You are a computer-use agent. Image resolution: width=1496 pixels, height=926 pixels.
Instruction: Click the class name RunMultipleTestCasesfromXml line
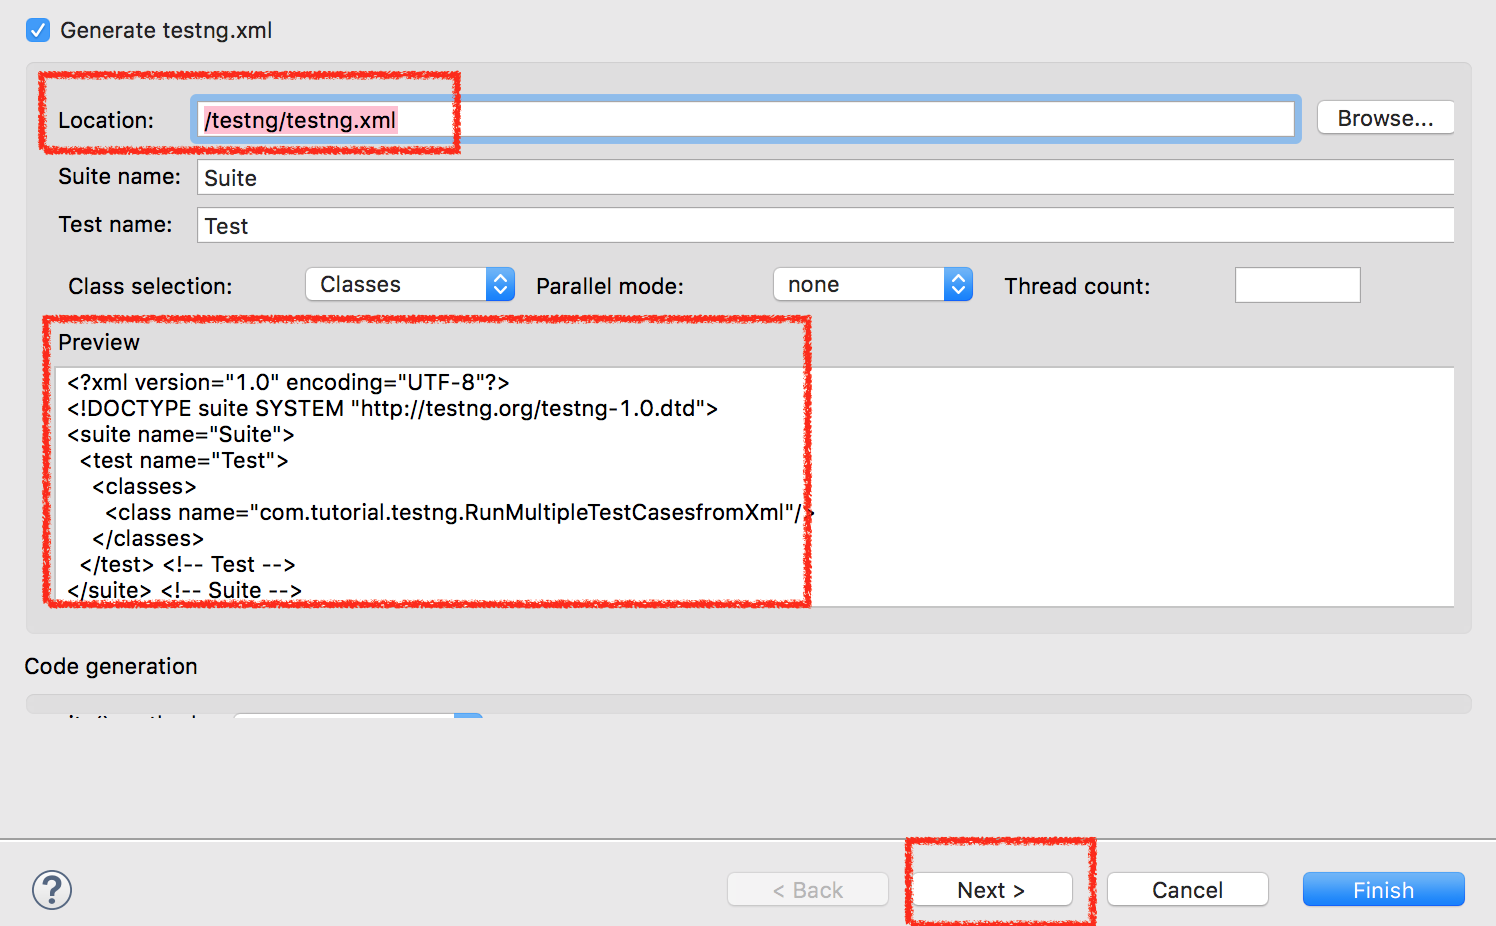coord(460,513)
